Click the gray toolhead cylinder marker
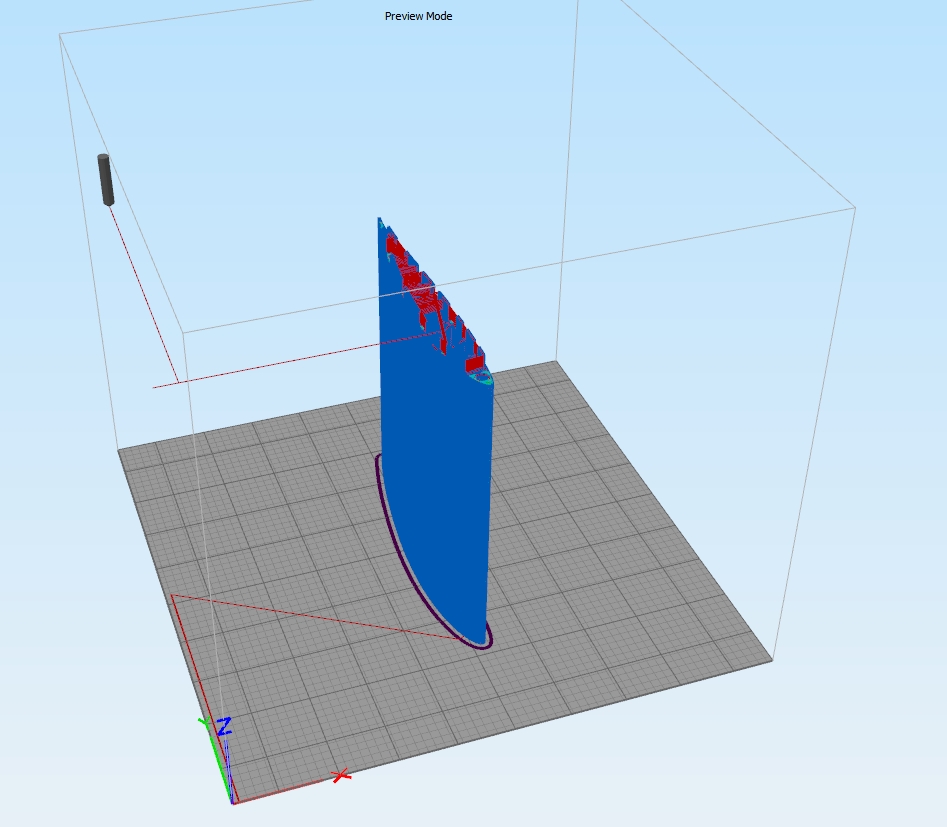 (x=105, y=179)
